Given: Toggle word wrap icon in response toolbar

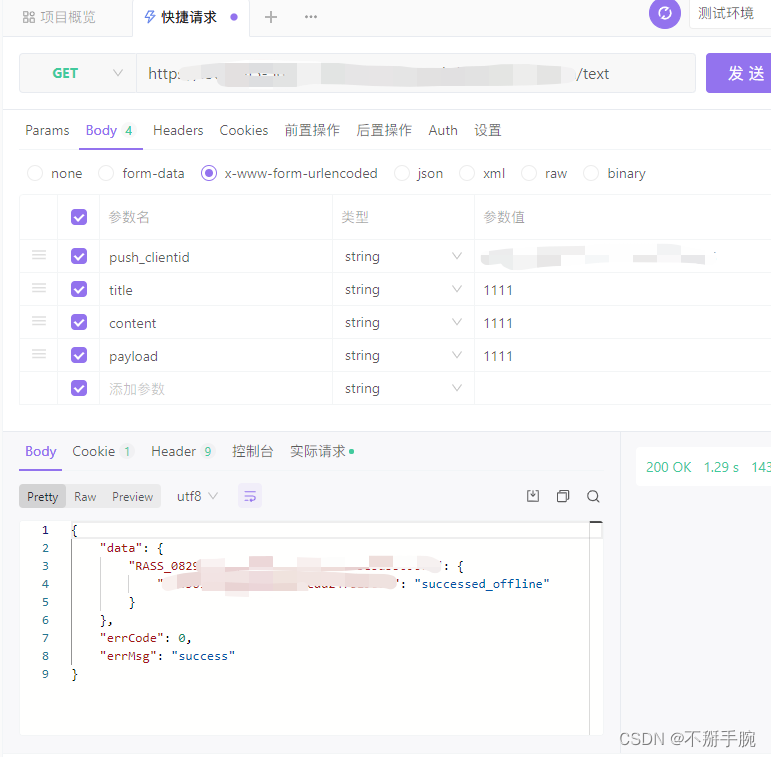Looking at the screenshot, I should pos(250,496).
